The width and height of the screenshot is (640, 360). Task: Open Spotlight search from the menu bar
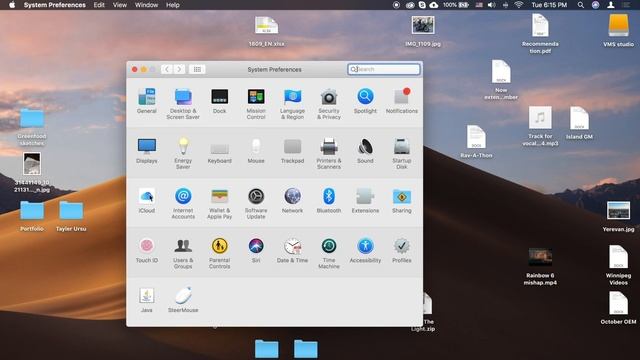coord(580,5)
